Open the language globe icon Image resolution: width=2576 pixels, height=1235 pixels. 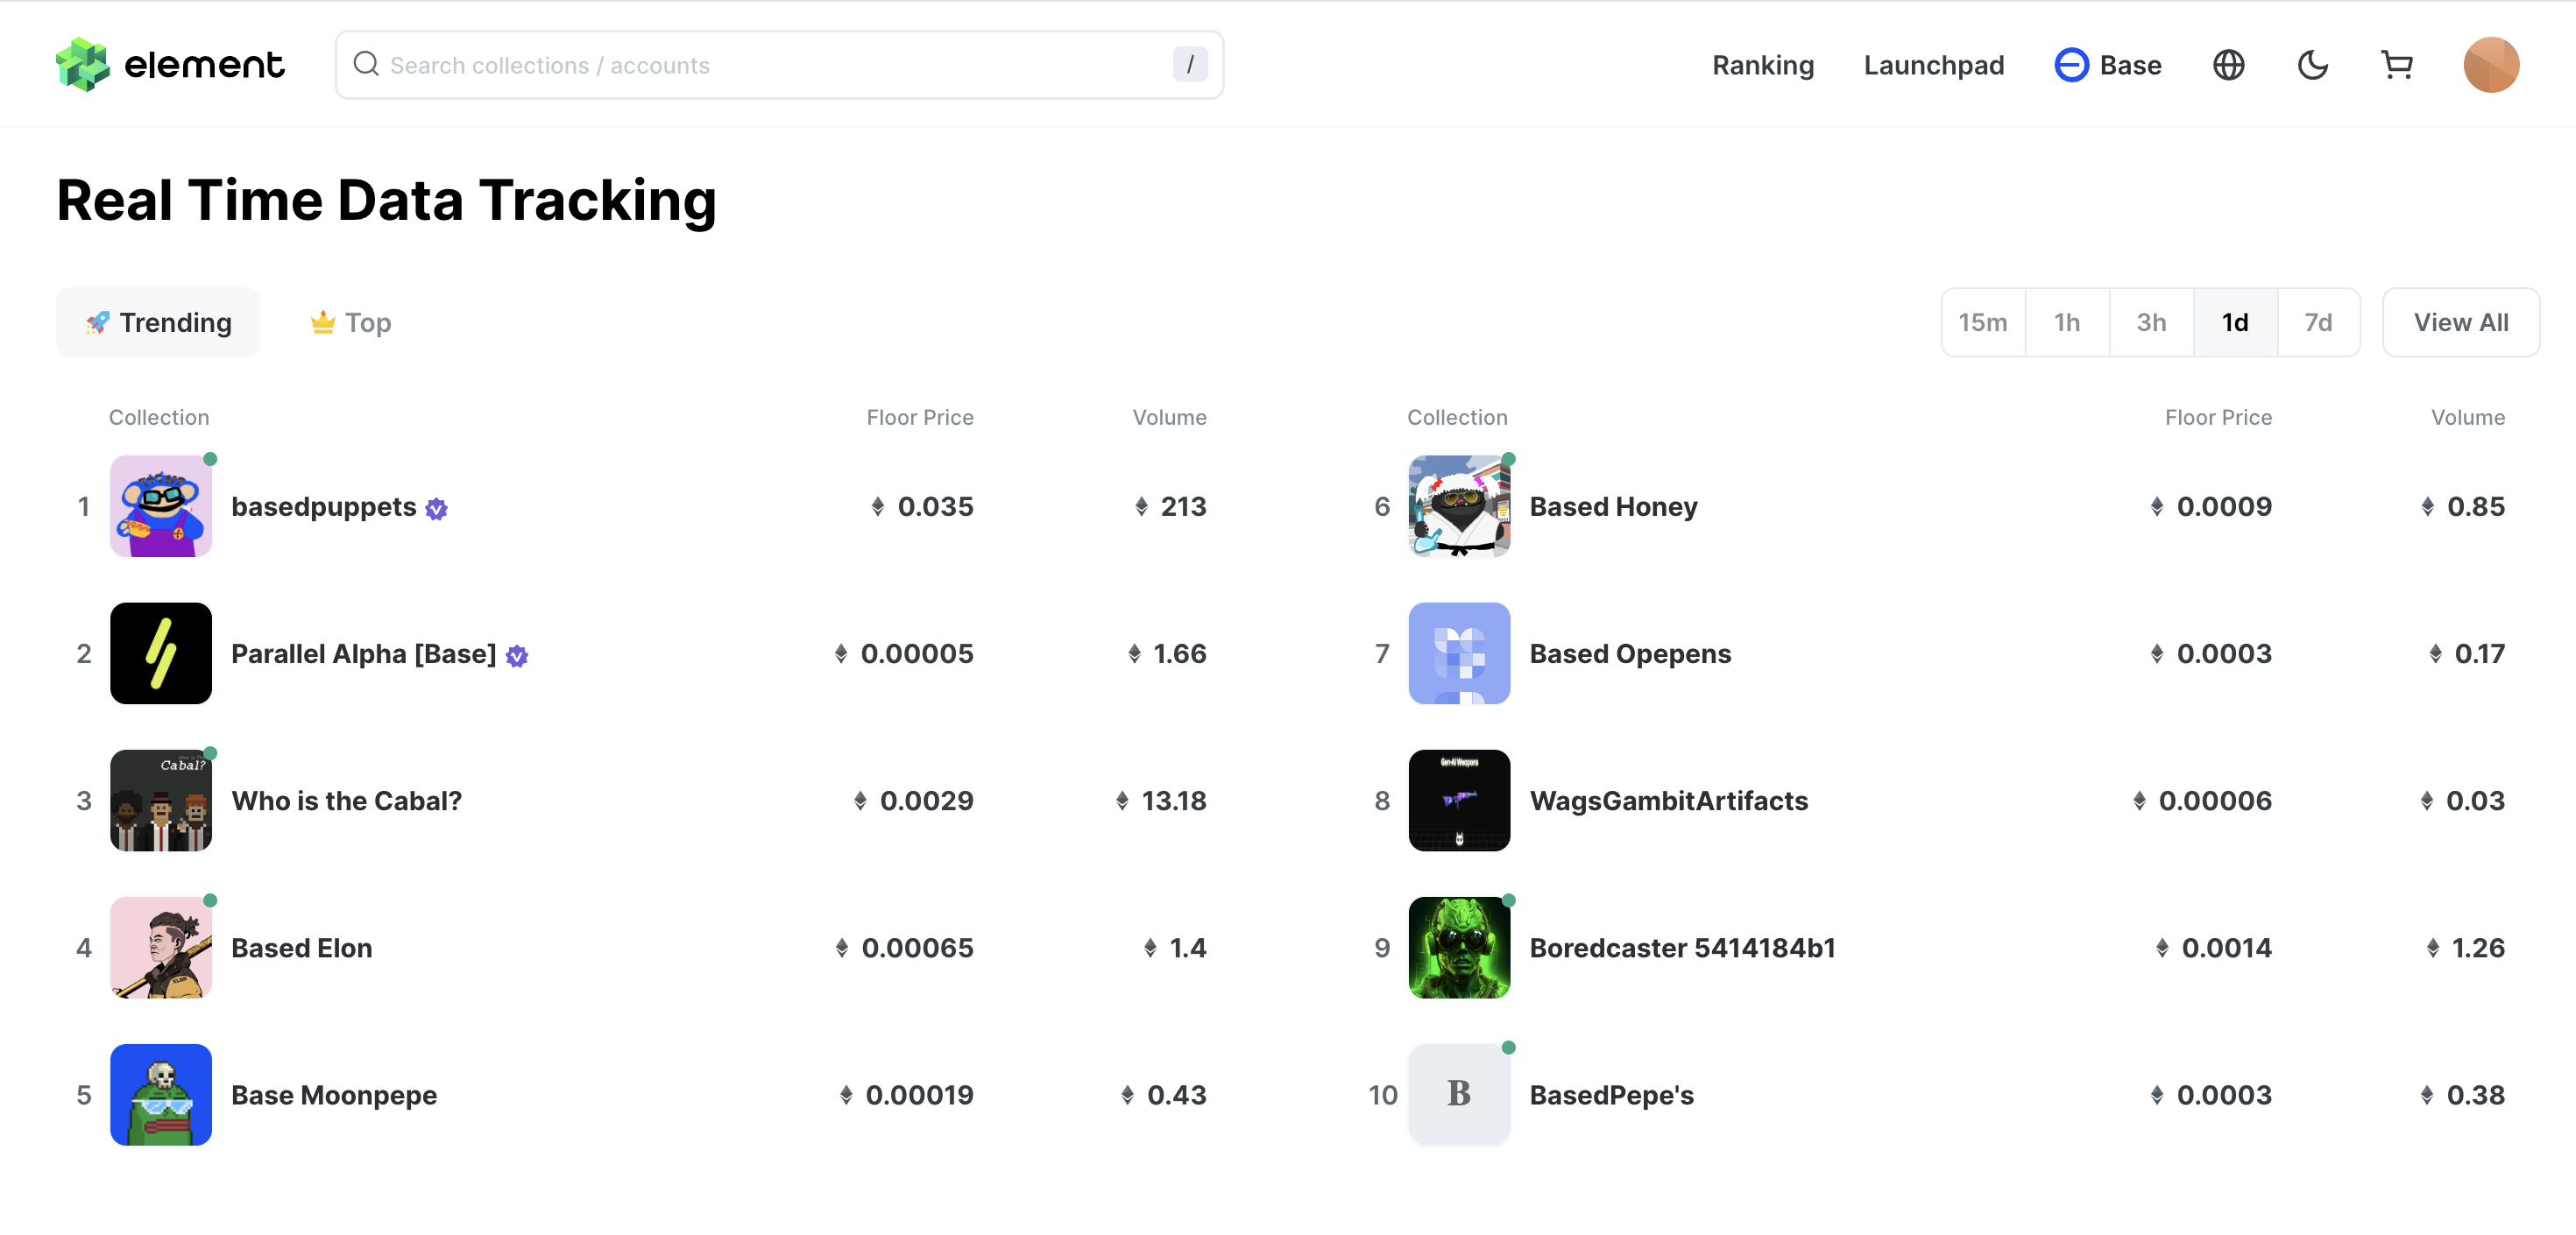pyautogui.click(x=2228, y=65)
